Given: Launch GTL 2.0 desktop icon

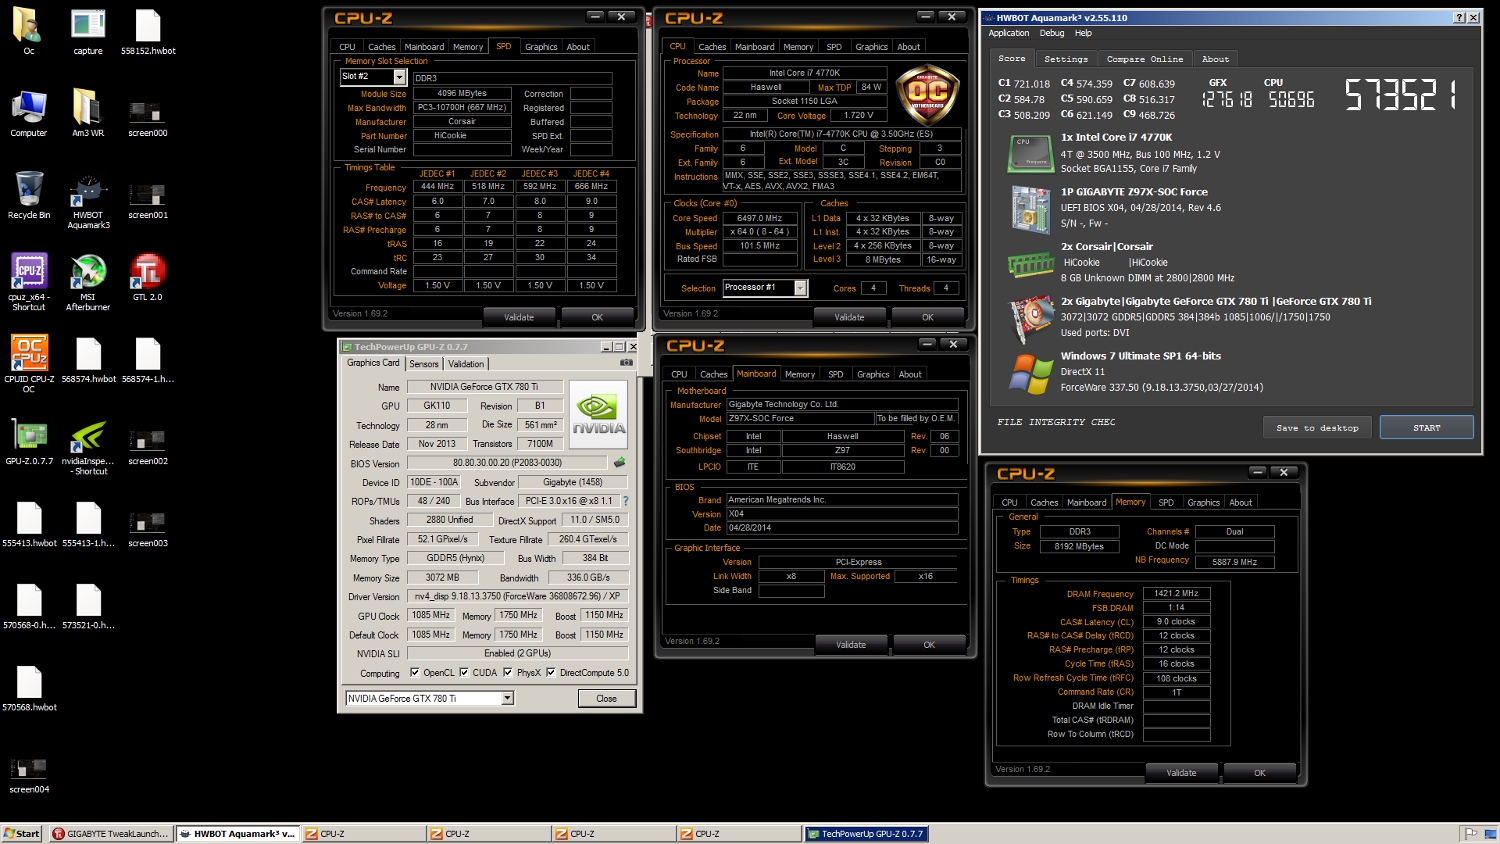Looking at the screenshot, I should [148, 277].
